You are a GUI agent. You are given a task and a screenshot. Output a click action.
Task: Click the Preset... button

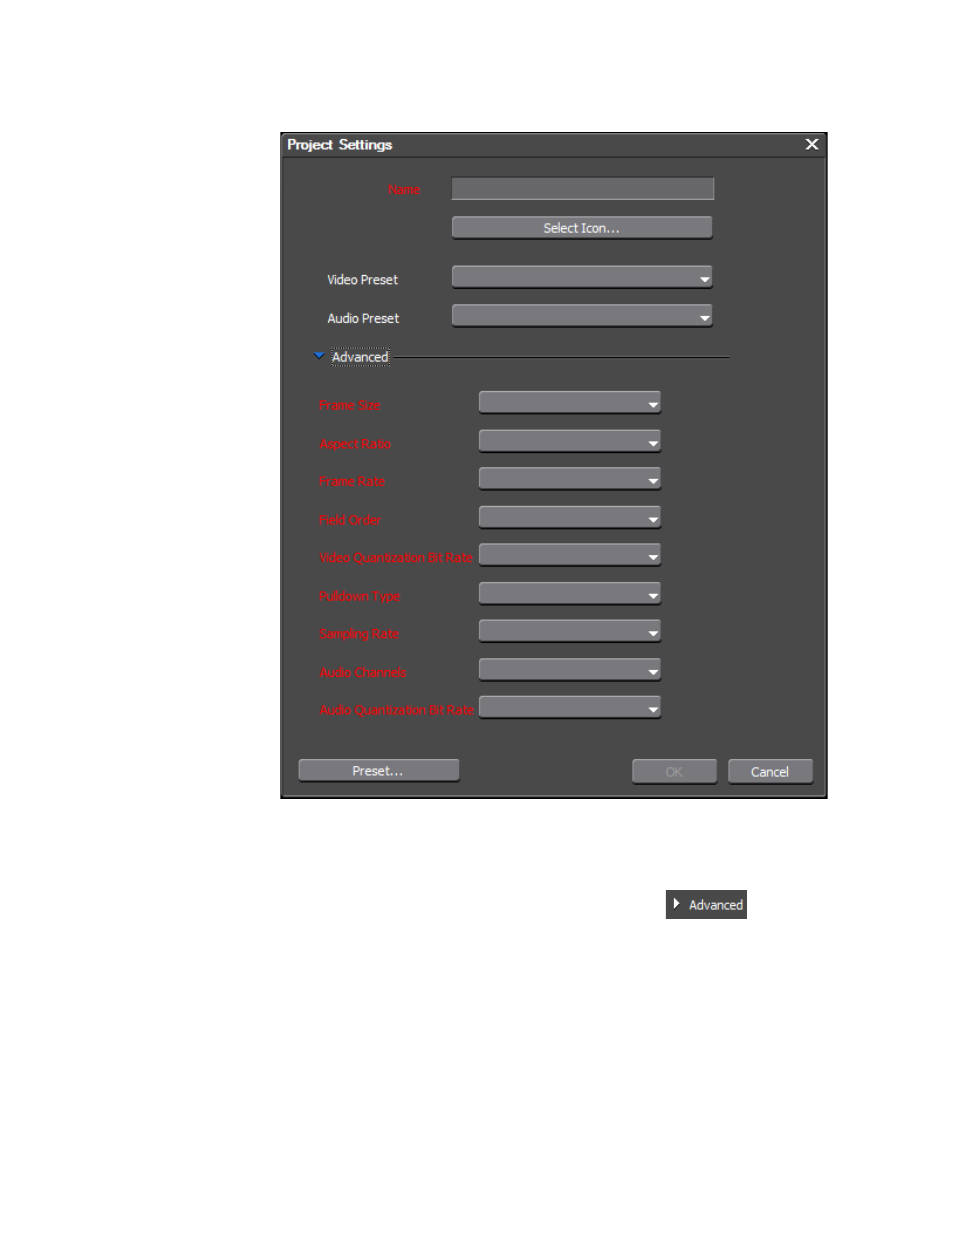click(379, 770)
